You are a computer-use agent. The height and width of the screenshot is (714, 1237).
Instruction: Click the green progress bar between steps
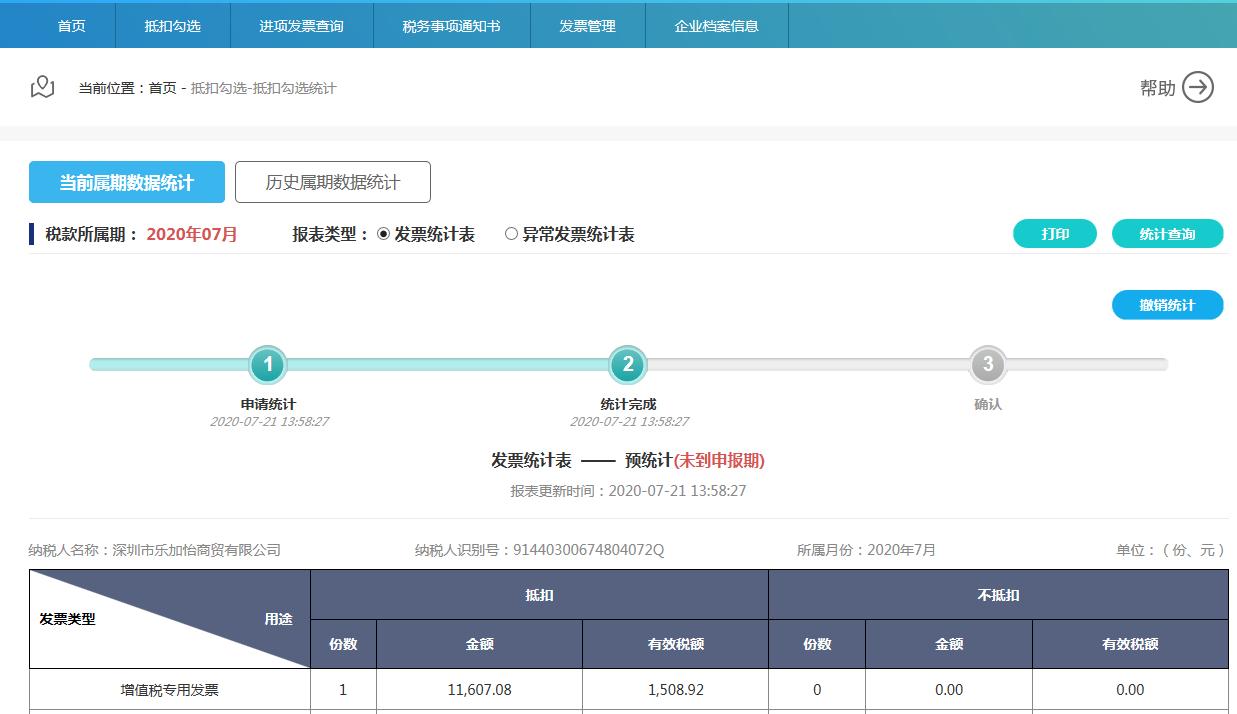coord(450,364)
